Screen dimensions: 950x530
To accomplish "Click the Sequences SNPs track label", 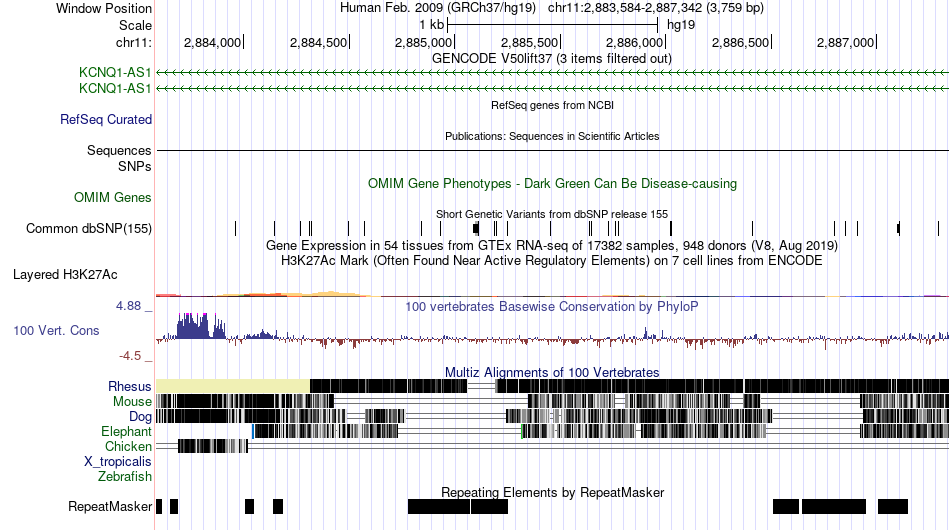I will pyautogui.click(x=119, y=158).
